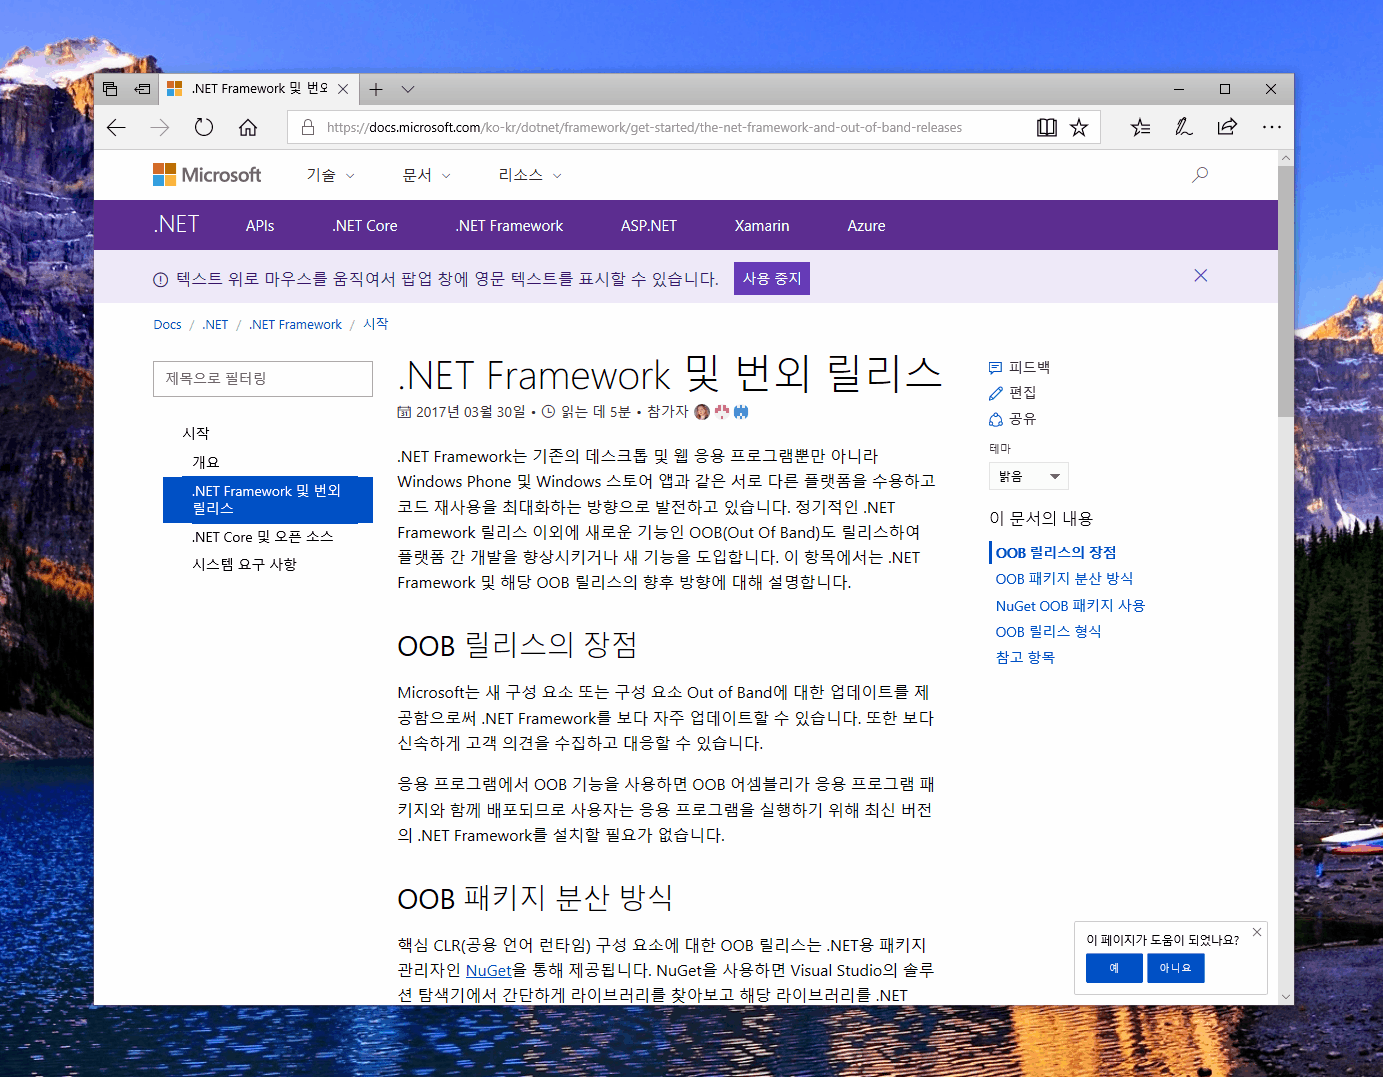Select Xamarin in the .NET navigation
This screenshot has height=1077, width=1383.
click(761, 225)
